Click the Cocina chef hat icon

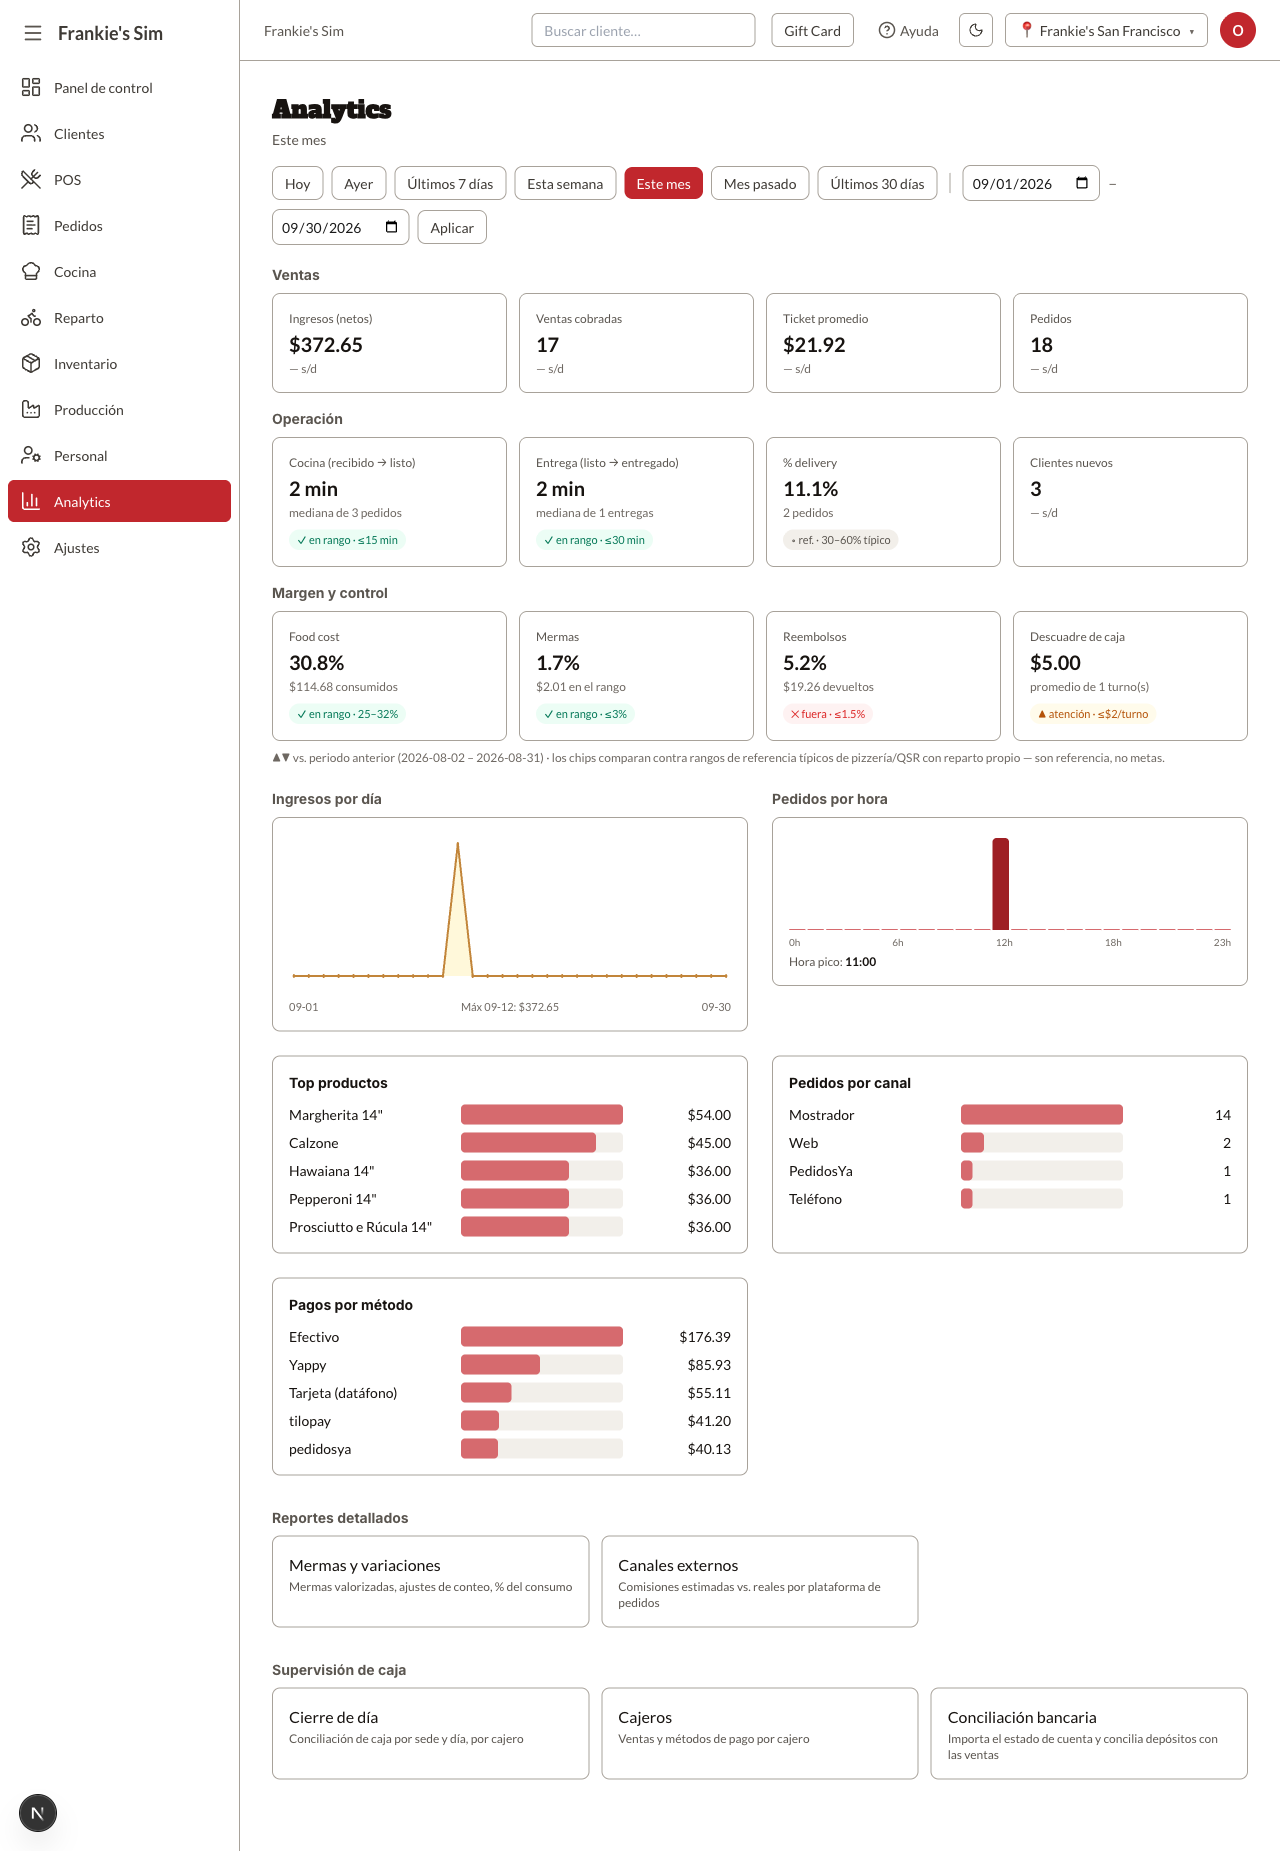point(31,271)
